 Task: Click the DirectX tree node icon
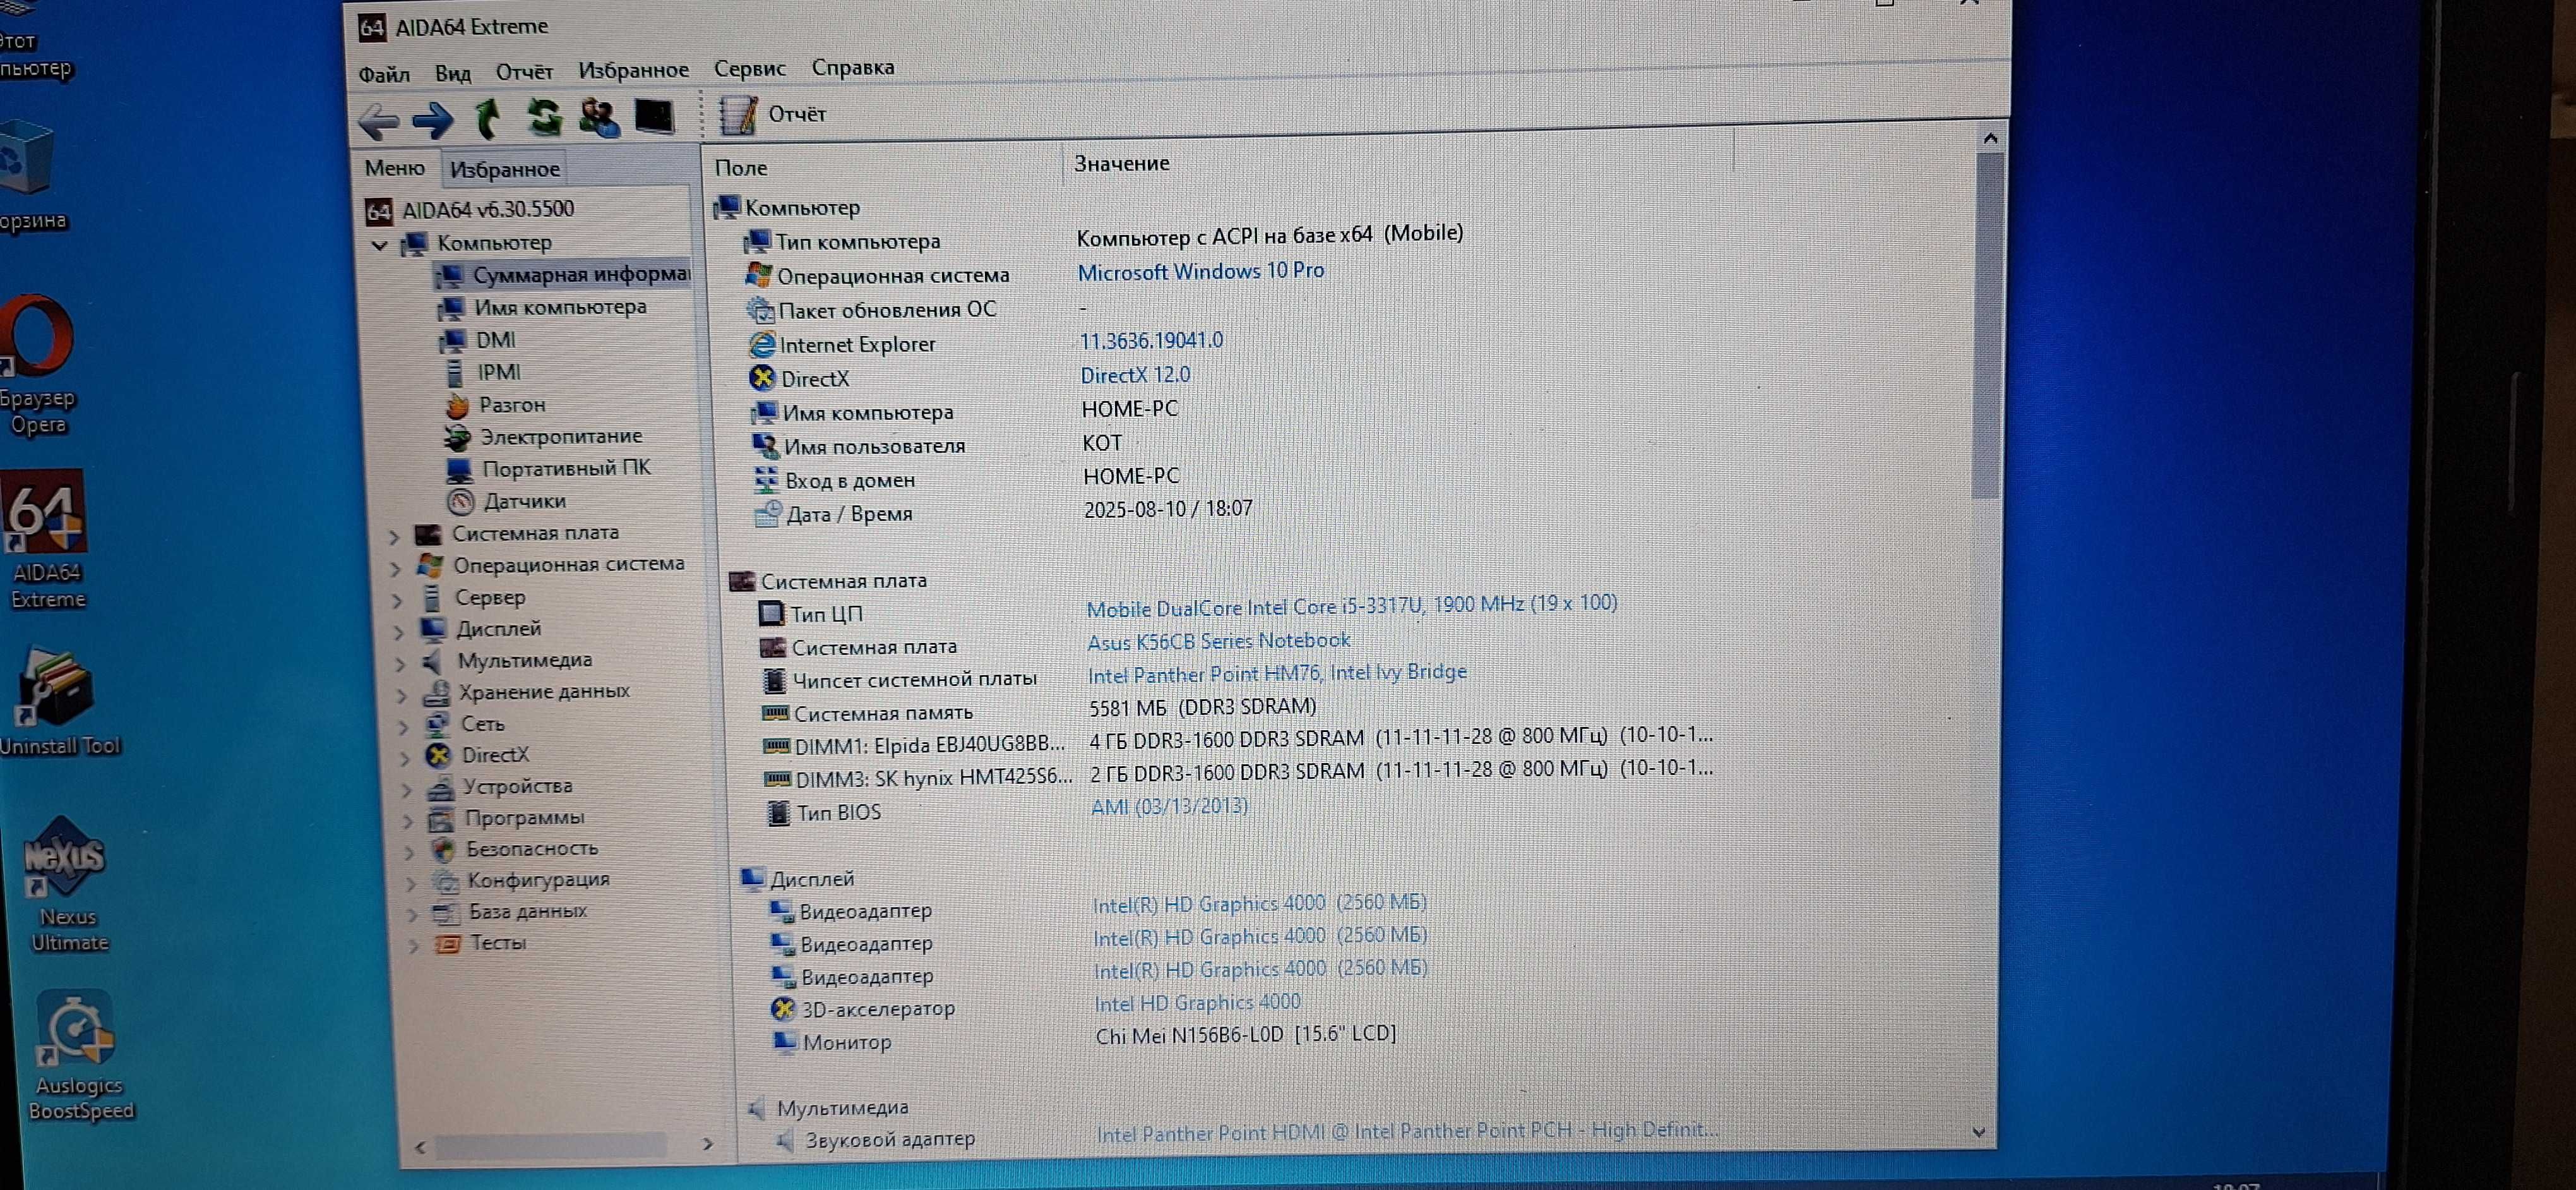(438, 755)
